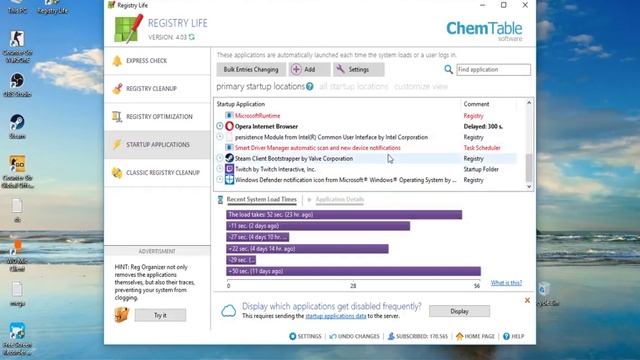This screenshot has height=360, width=640.
Task: Click the Twitch entry icon
Action: point(229,169)
